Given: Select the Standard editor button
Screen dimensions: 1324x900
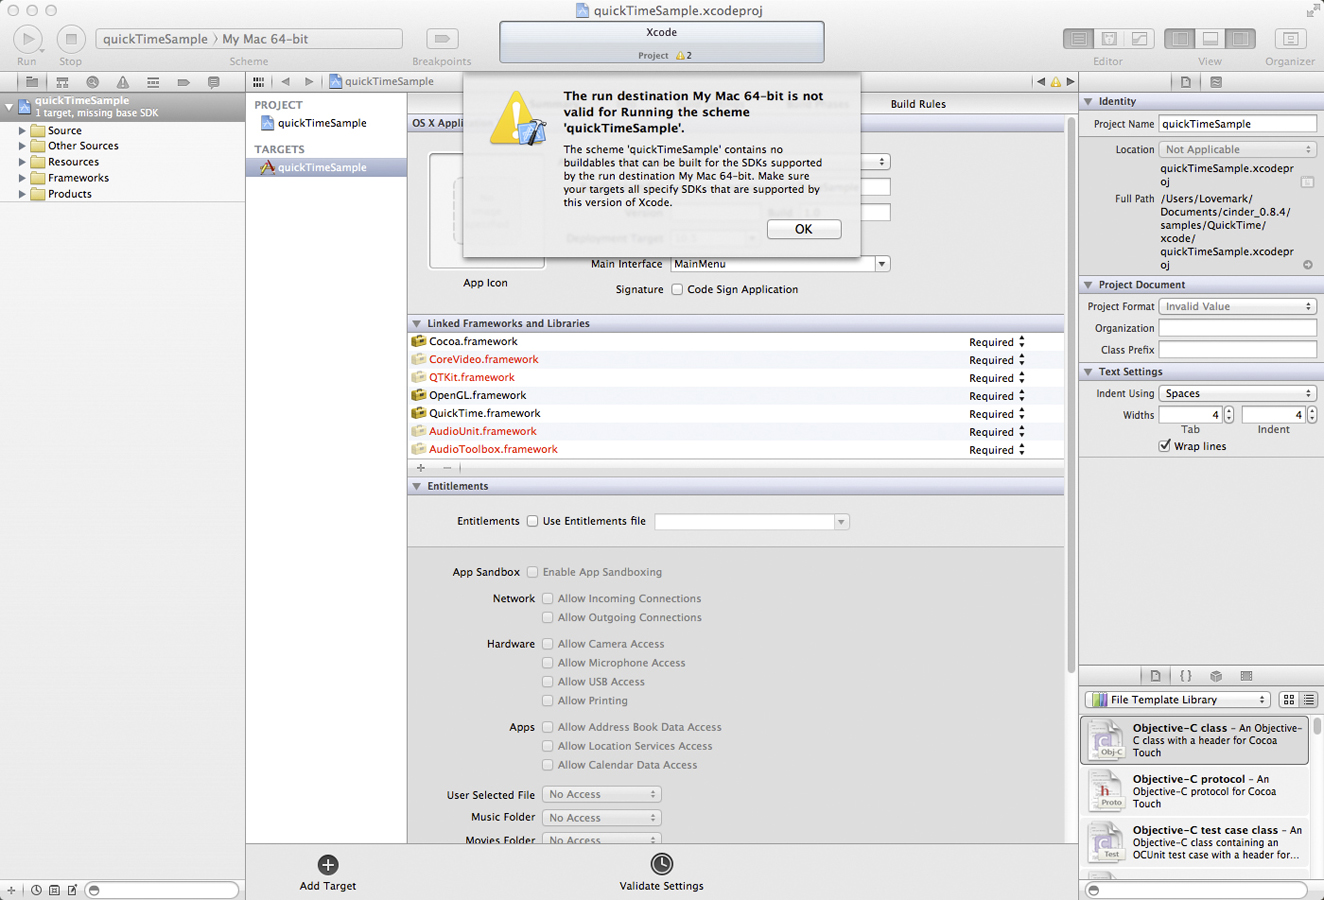Looking at the screenshot, I should pyautogui.click(x=1078, y=39).
